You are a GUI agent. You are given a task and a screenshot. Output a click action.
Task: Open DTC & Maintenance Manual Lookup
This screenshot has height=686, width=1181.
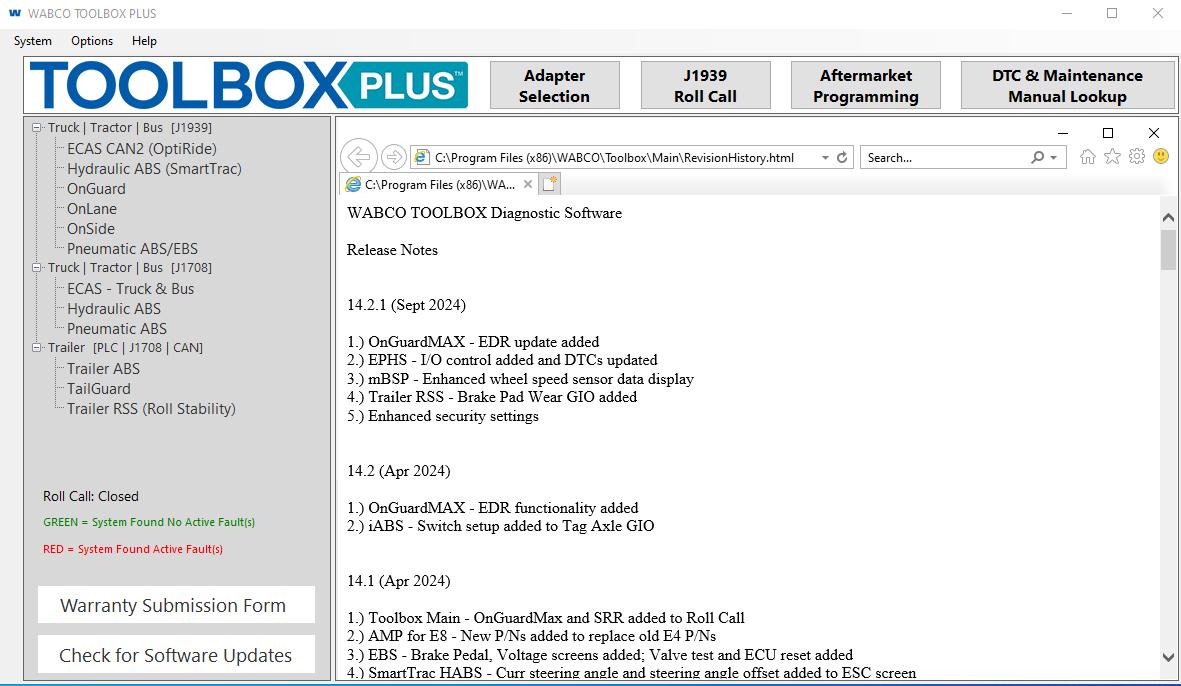[x=1067, y=84]
